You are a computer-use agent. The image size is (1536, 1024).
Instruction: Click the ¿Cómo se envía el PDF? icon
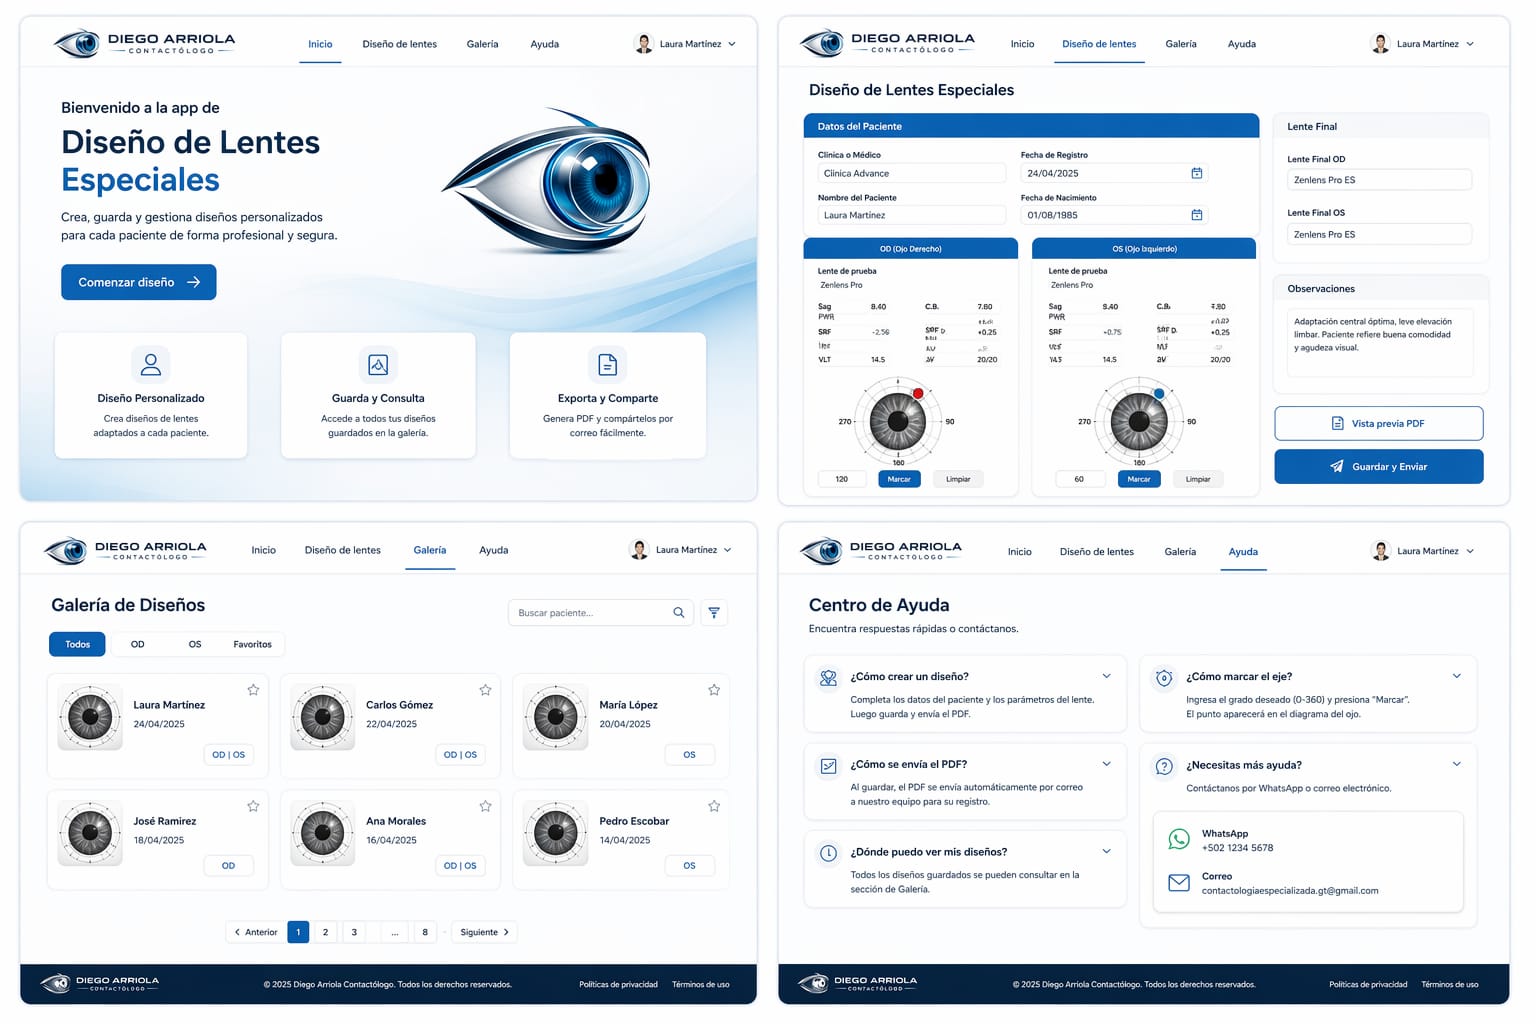click(828, 766)
